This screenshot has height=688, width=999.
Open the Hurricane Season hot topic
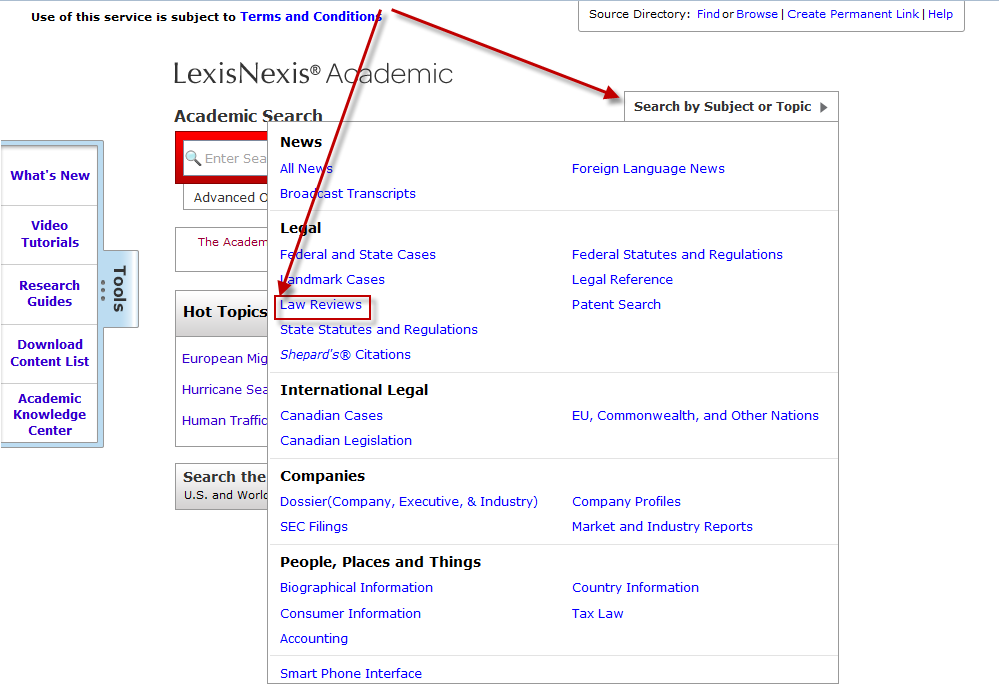point(224,389)
